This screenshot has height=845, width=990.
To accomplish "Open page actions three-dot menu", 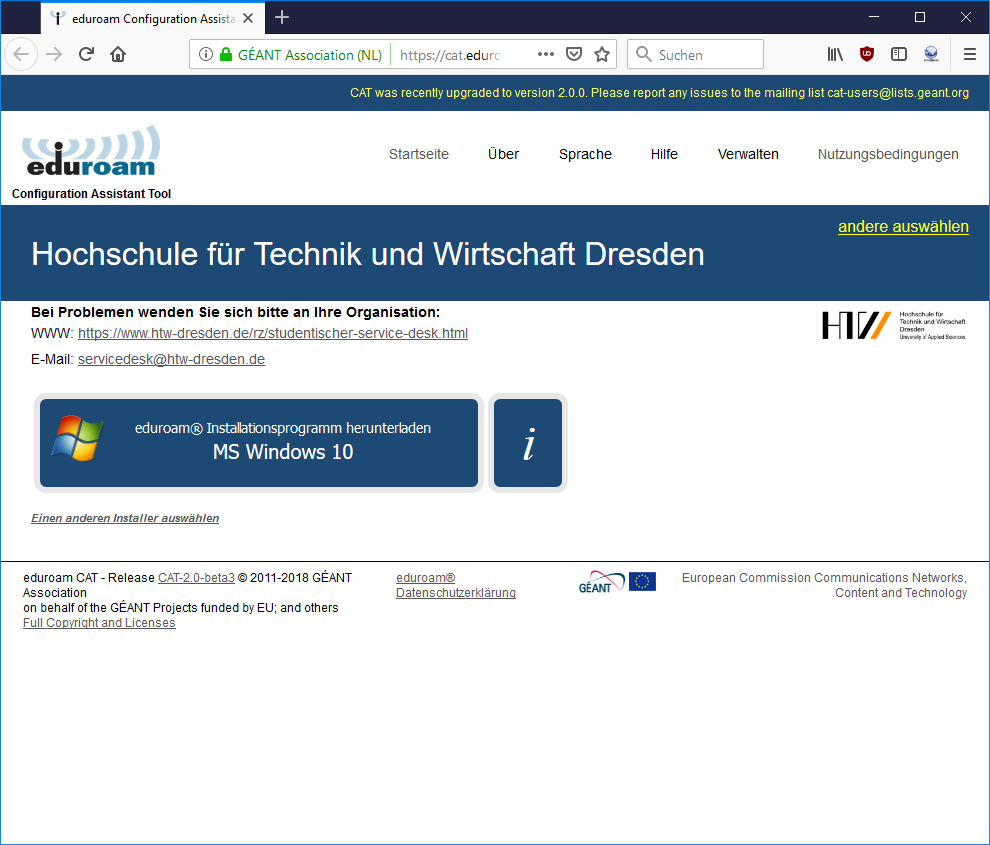I will point(546,54).
